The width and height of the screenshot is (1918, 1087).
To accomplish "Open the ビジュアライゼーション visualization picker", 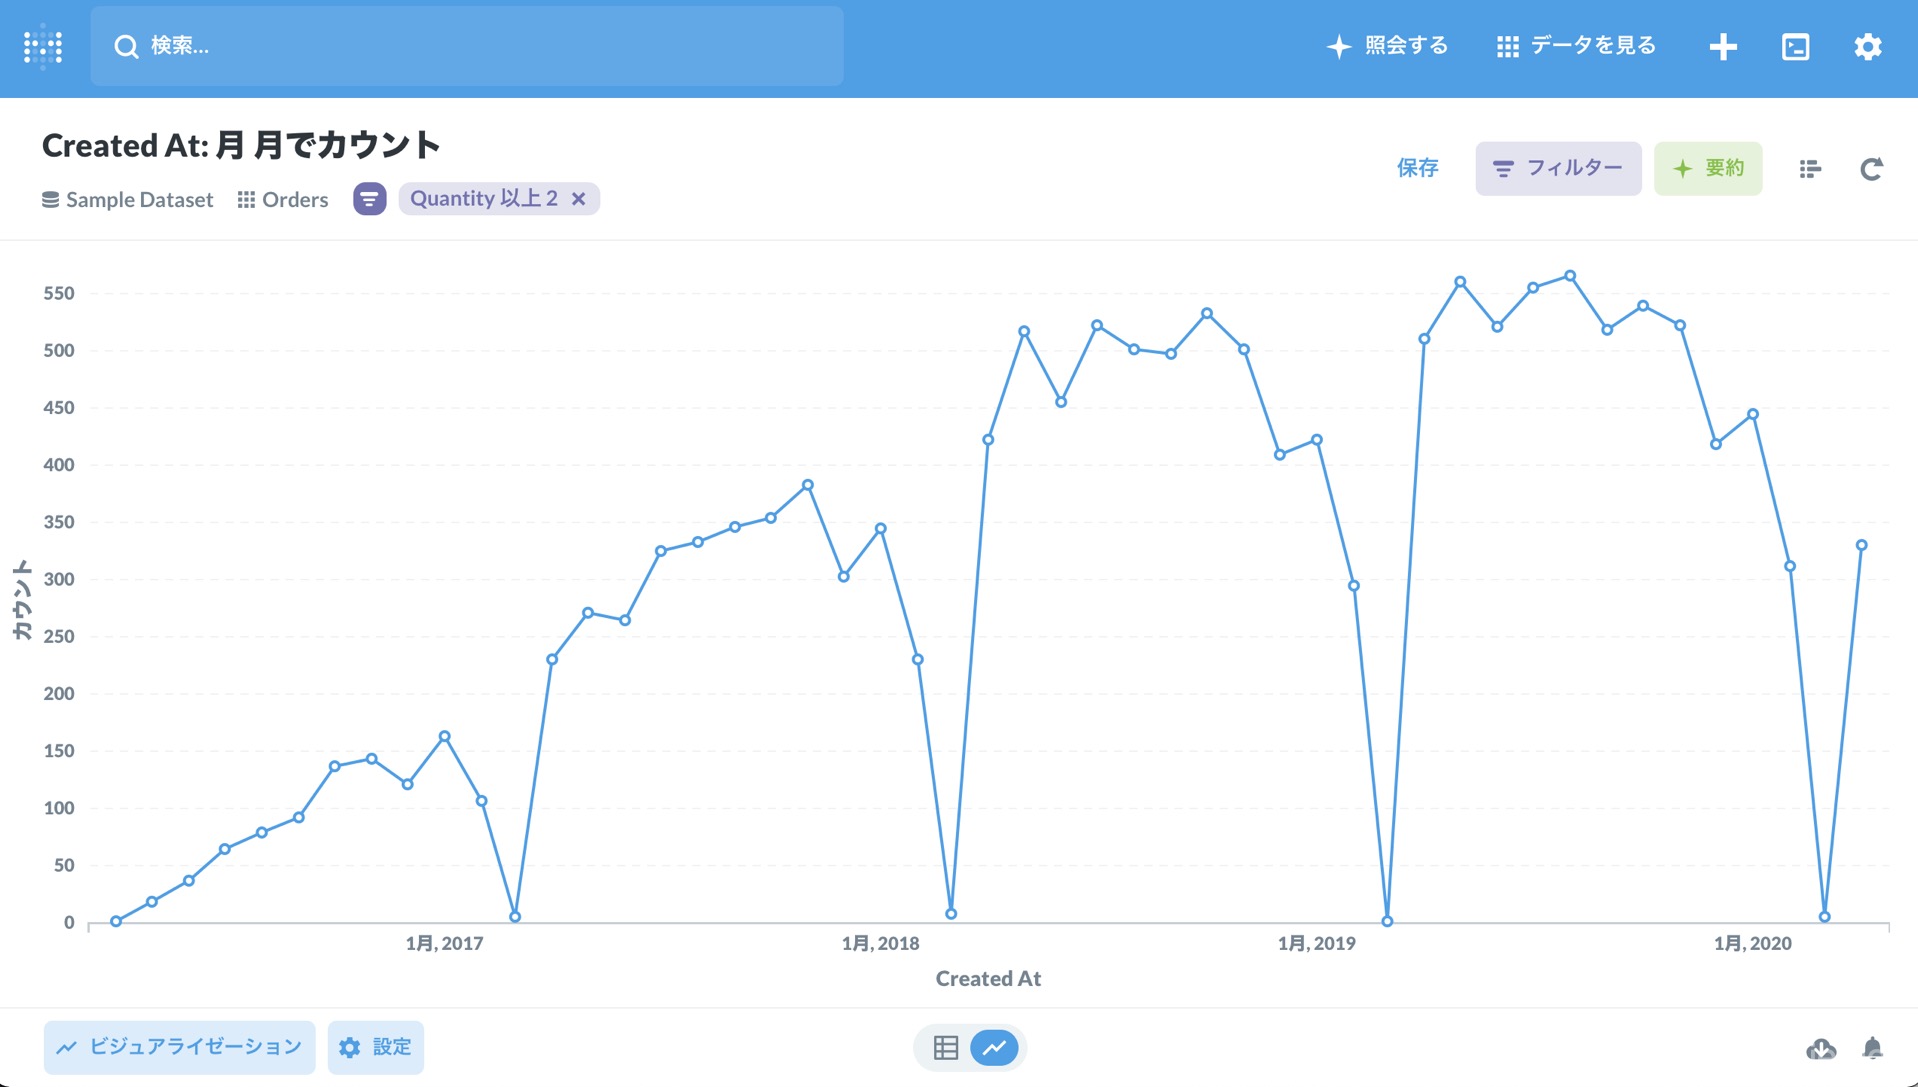I will [x=179, y=1047].
